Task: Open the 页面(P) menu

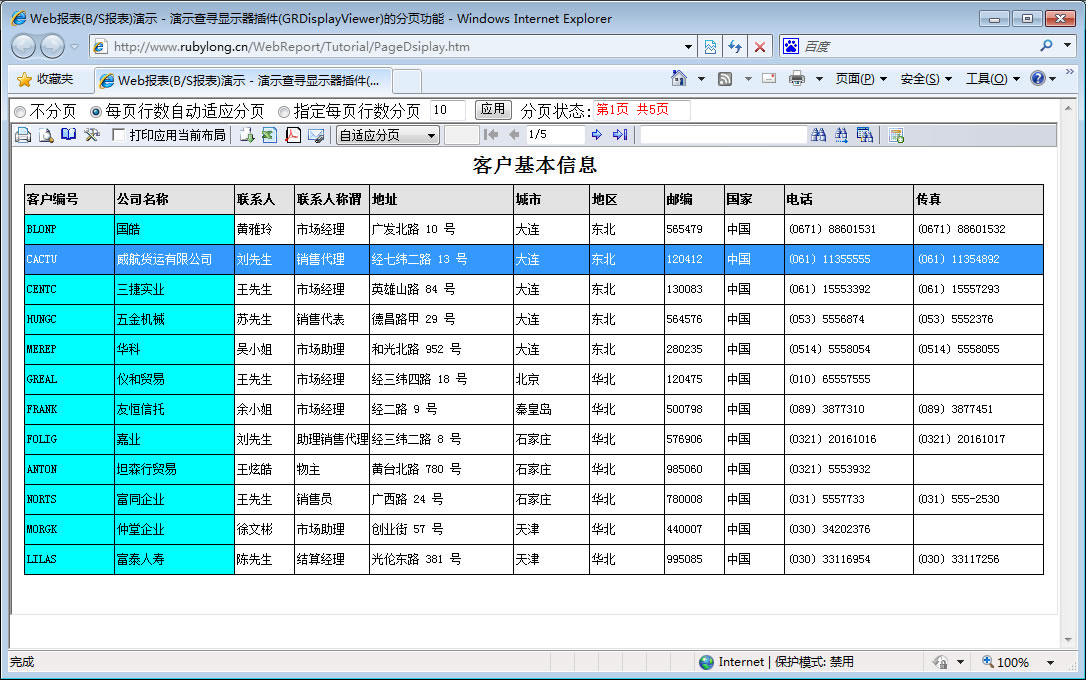Action: 861,79
